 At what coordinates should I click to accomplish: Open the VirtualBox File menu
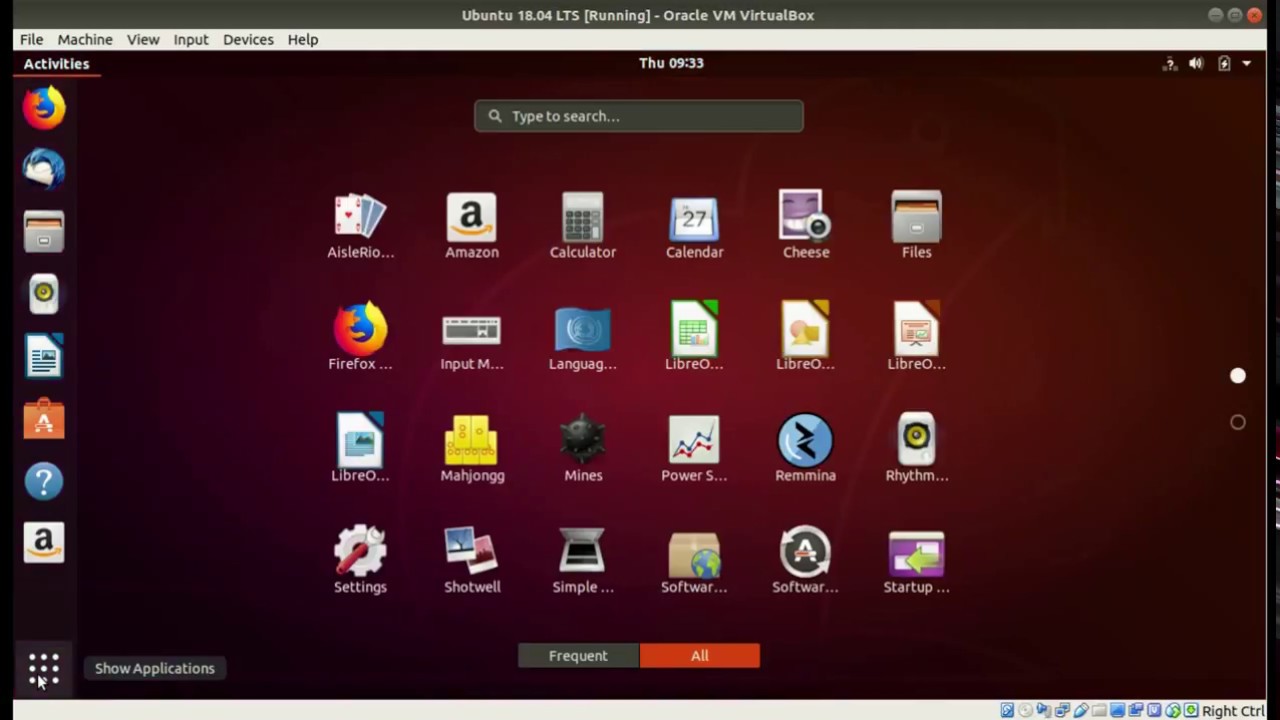click(31, 40)
